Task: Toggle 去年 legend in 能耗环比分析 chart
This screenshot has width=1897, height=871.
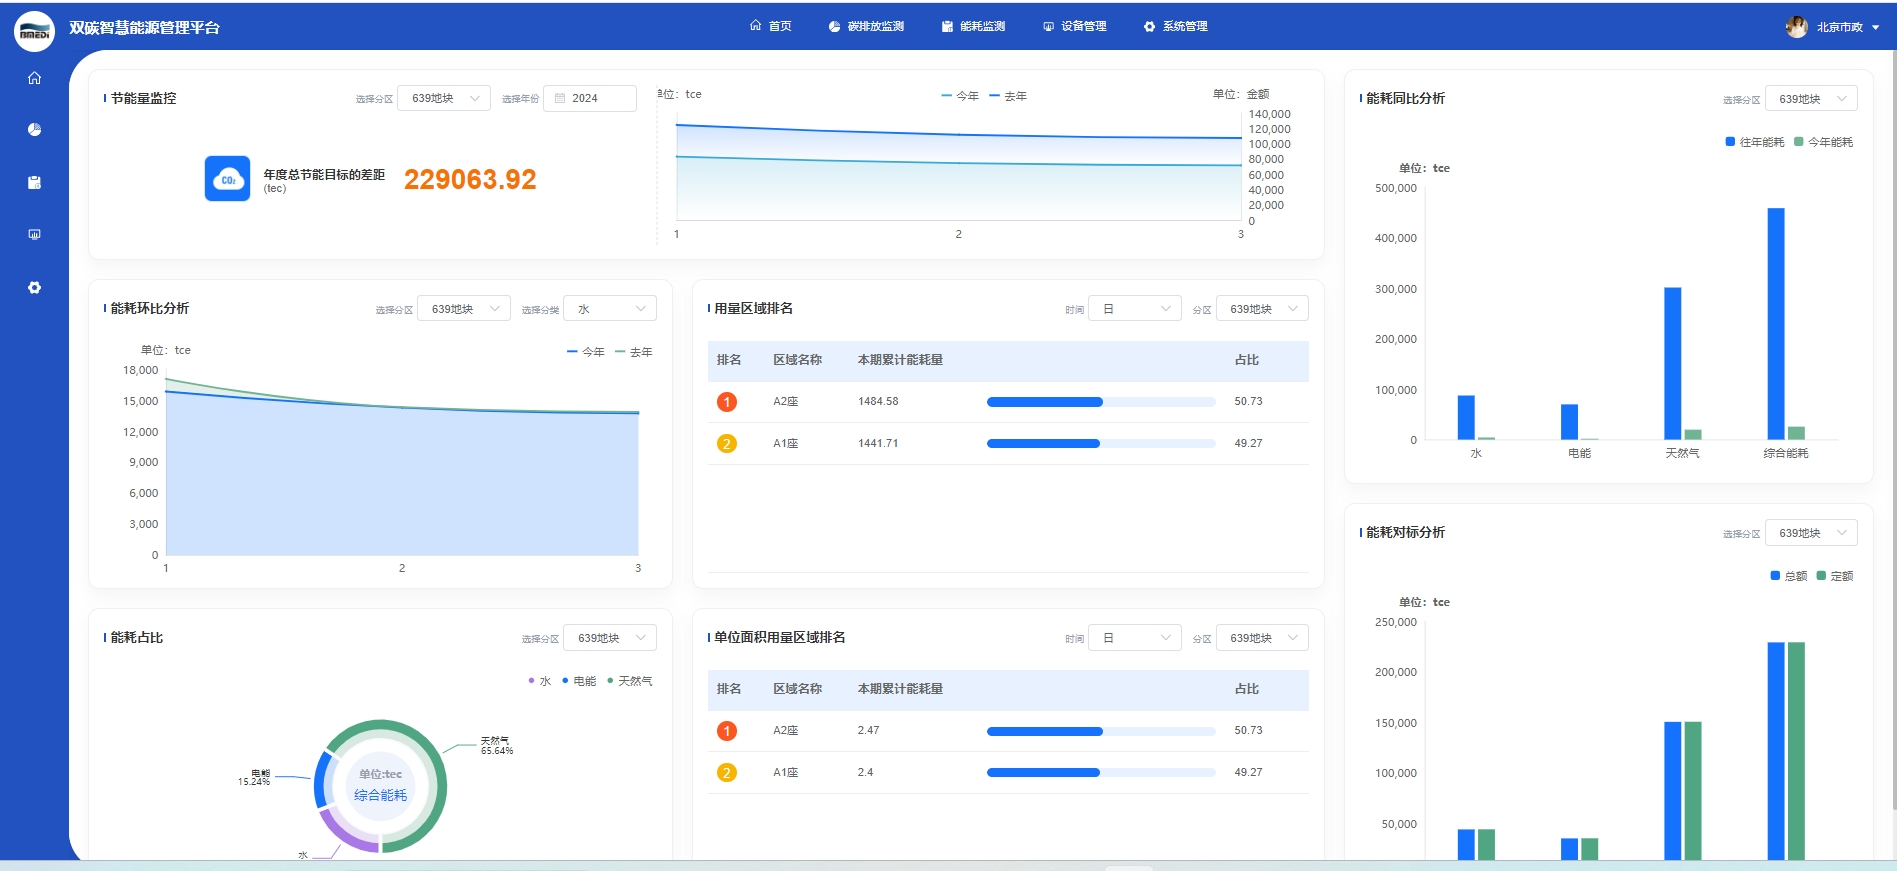Action: coord(634,352)
